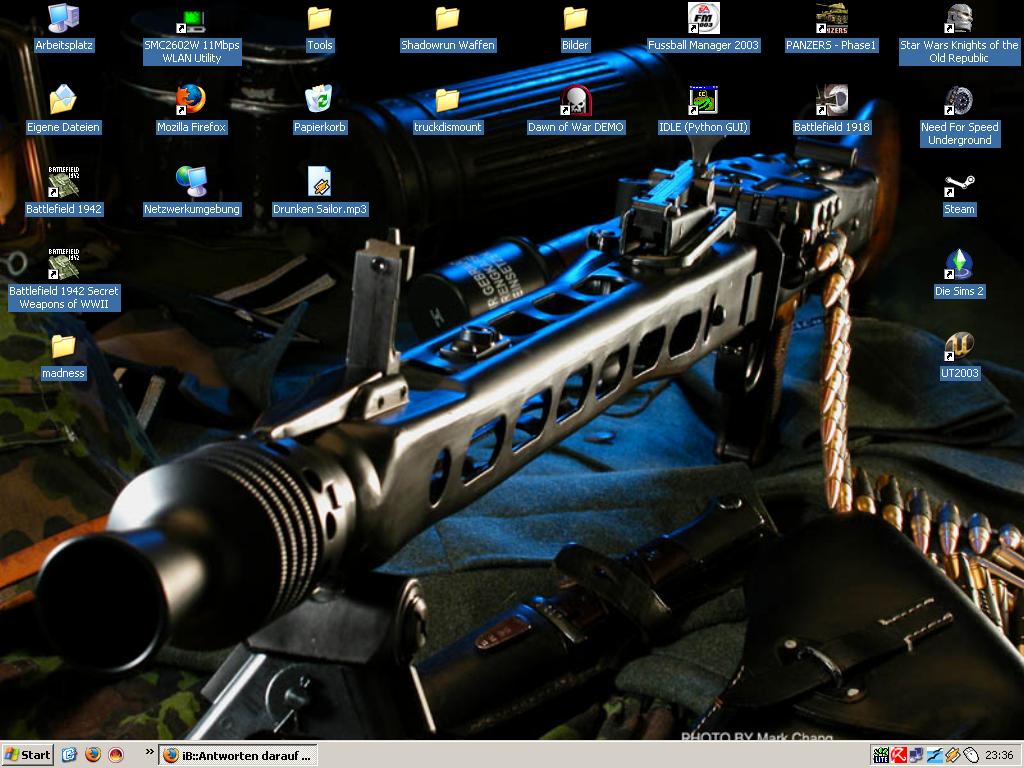The width and height of the screenshot is (1024, 768).
Task: Click the Arbeitsplatz icon
Action: [64, 19]
